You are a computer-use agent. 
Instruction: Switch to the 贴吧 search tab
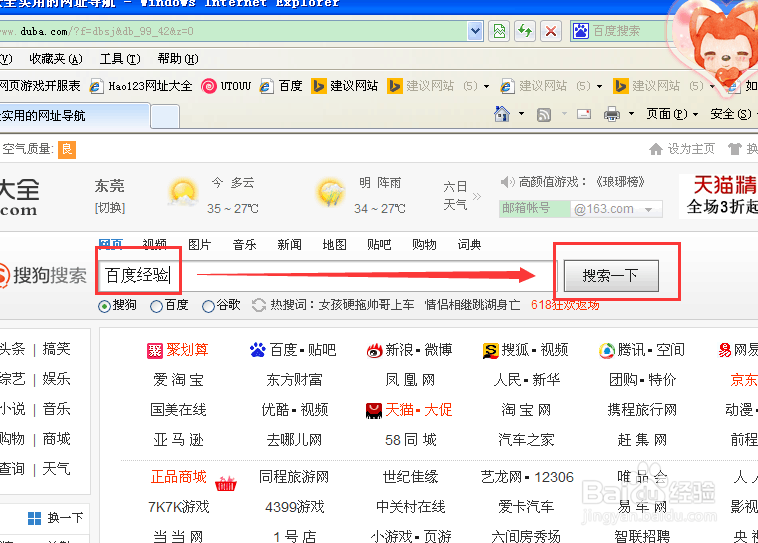point(379,245)
